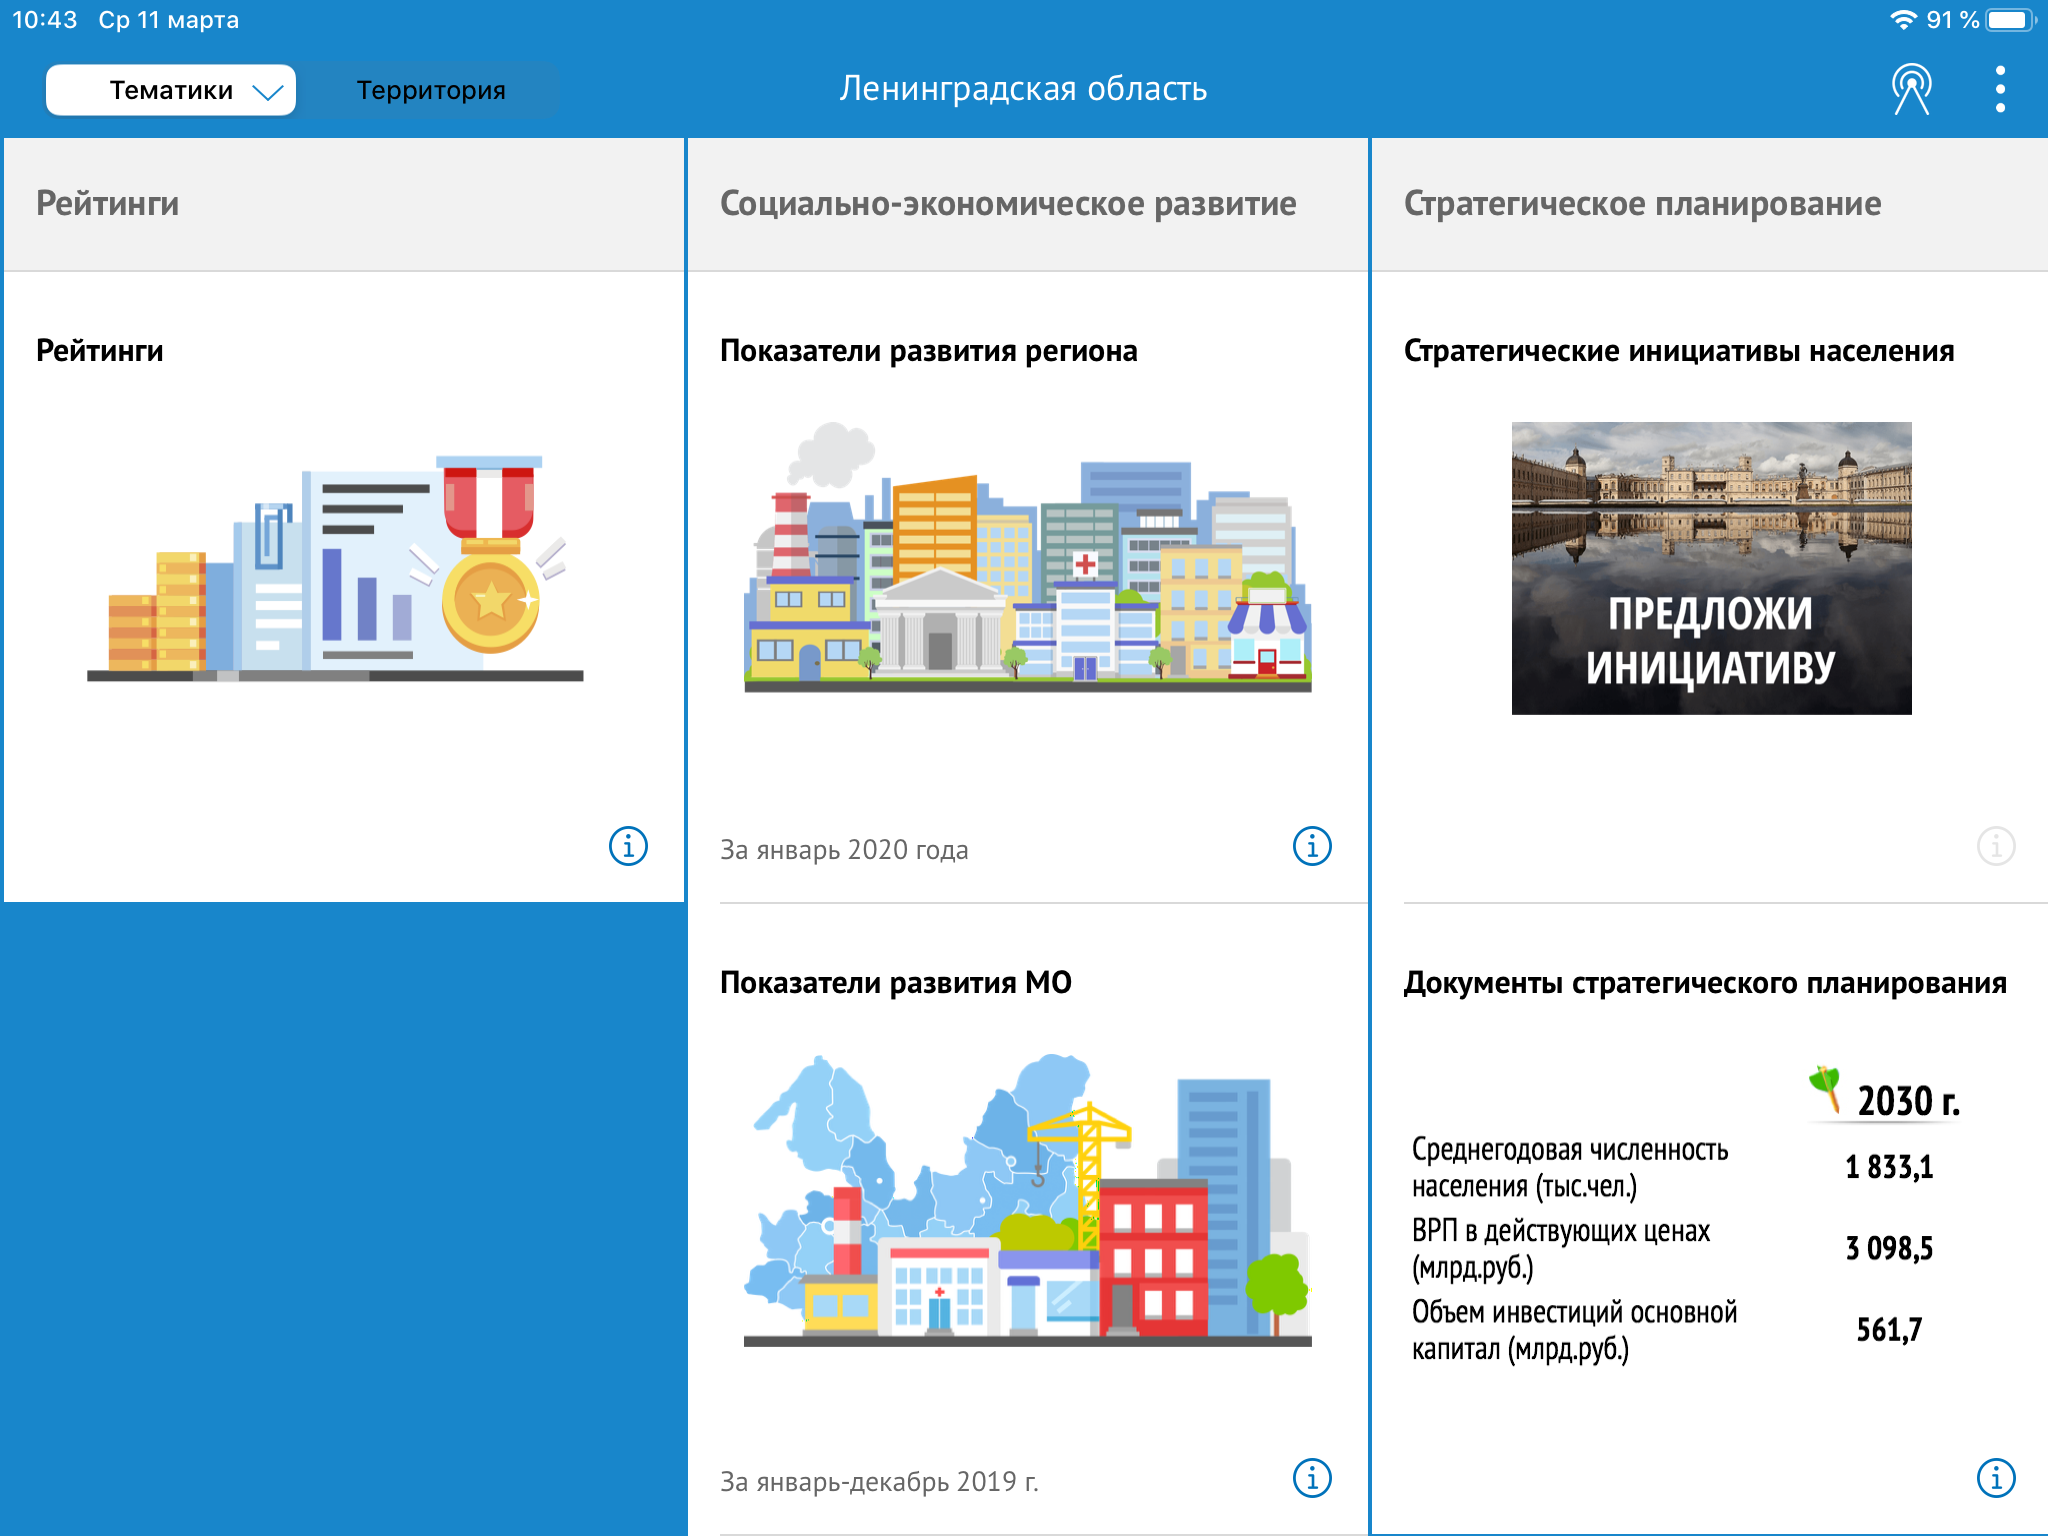Expand the Тематики dropdown chevron
This screenshot has width=2048, height=1536.
tap(268, 92)
